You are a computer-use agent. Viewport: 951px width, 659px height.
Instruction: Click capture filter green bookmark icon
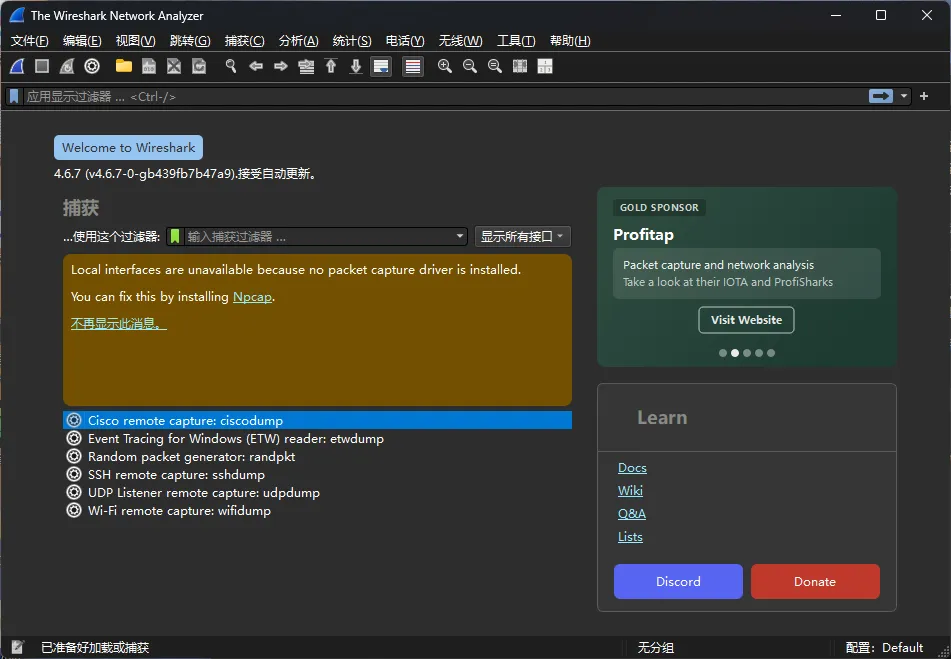click(x=175, y=236)
